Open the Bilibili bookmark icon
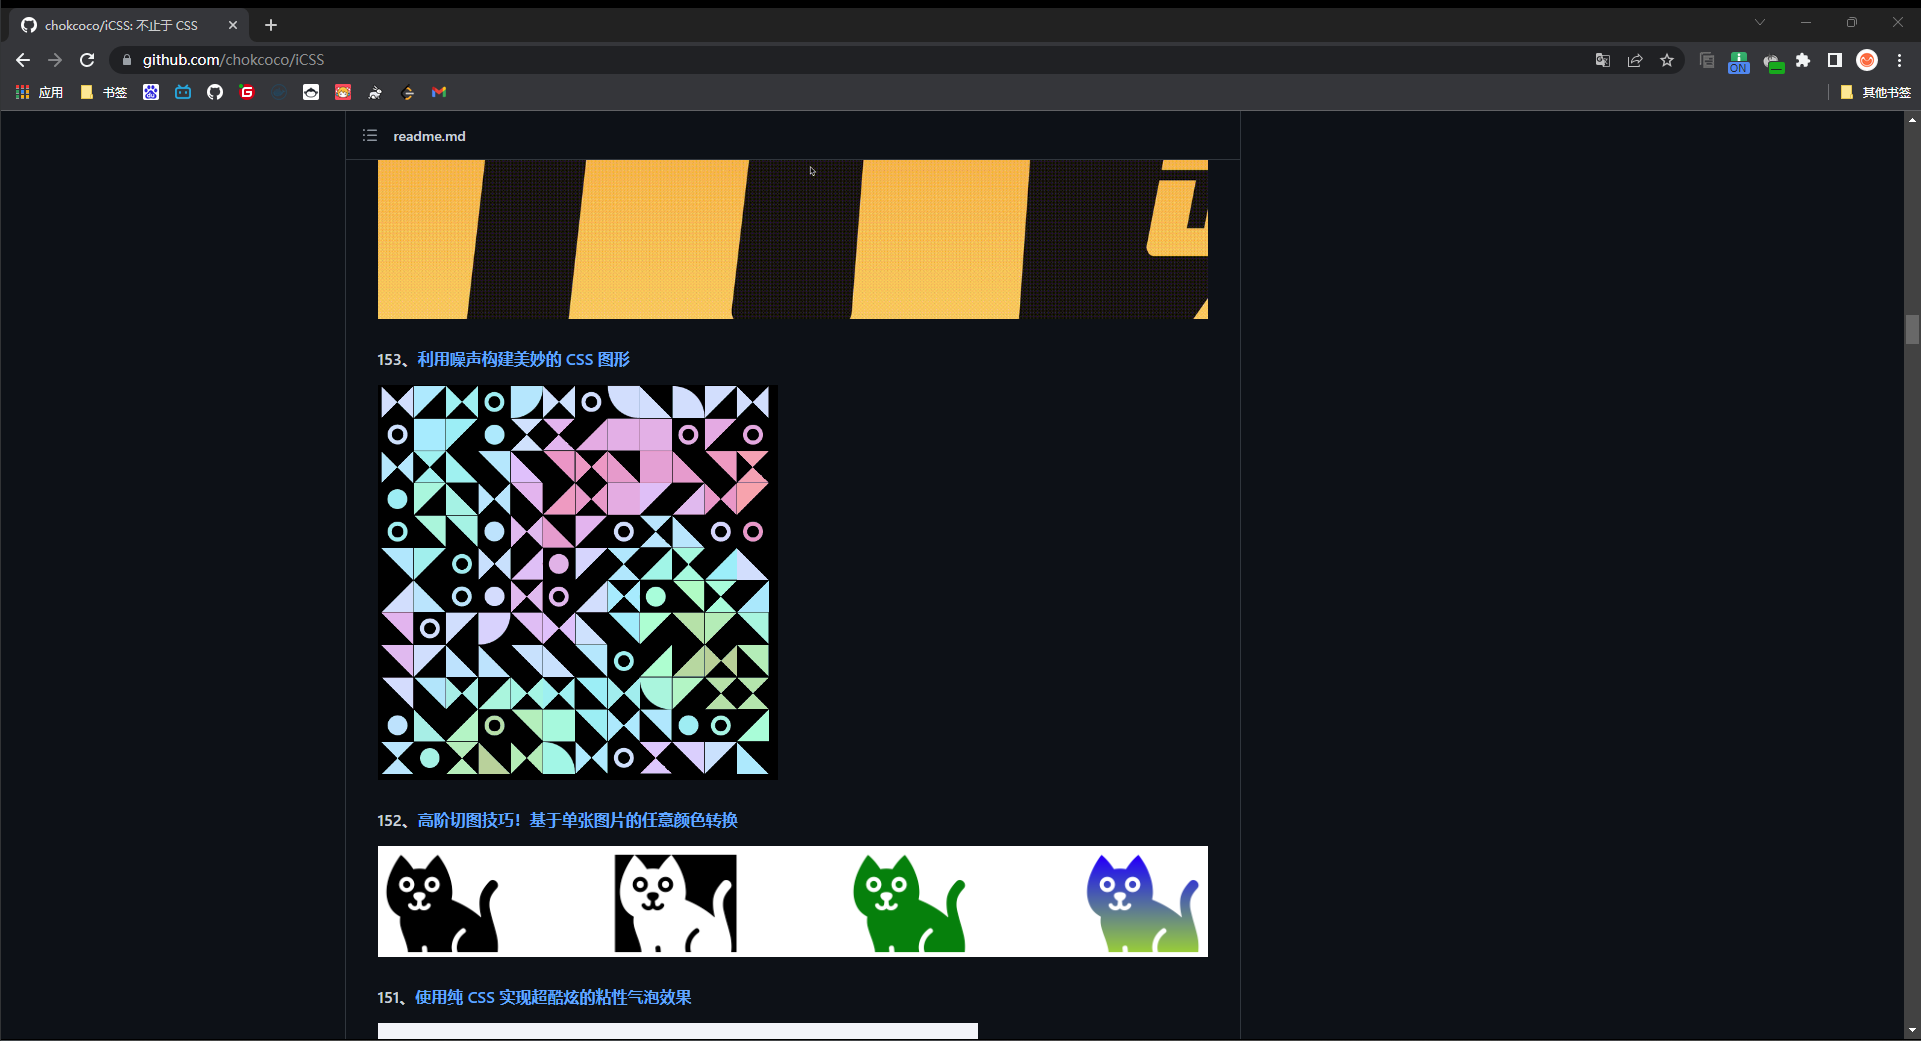1921x1041 pixels. click(x=183, y=92)
